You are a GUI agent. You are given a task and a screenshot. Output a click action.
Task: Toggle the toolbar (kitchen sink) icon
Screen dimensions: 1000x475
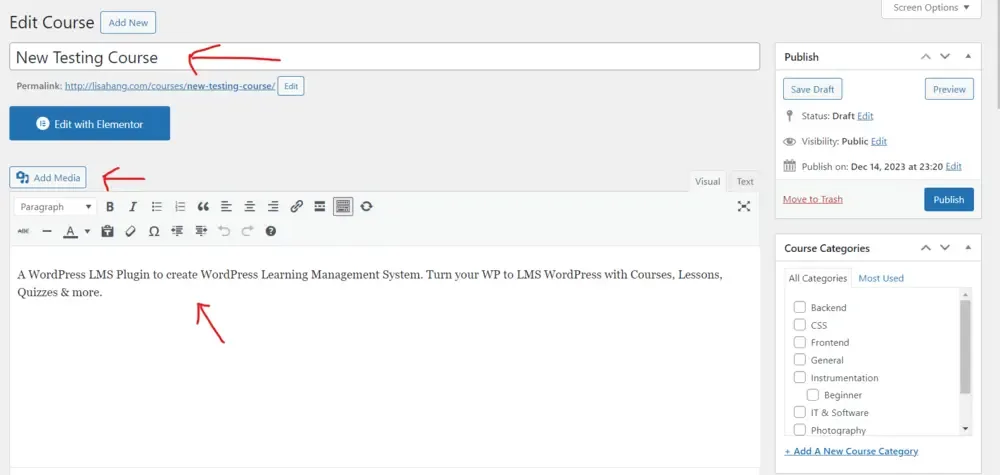[343, 207]
